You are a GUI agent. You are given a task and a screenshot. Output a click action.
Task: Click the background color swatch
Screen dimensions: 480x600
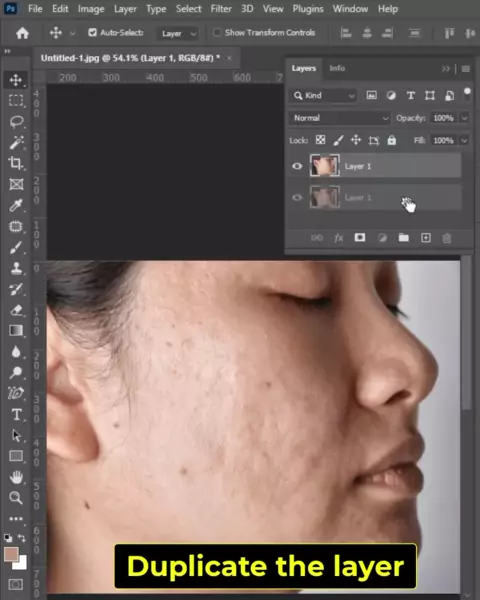pos(22,563)
